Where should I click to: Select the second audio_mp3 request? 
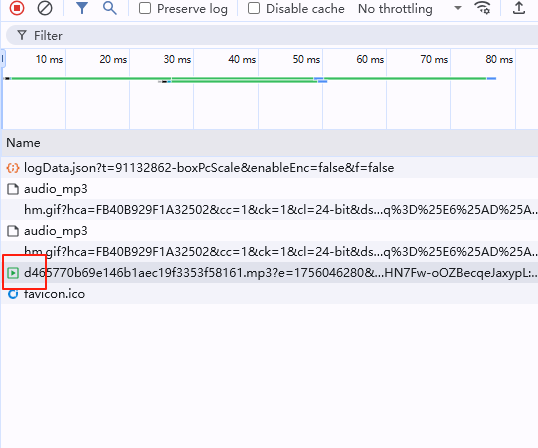pos(269,231)
